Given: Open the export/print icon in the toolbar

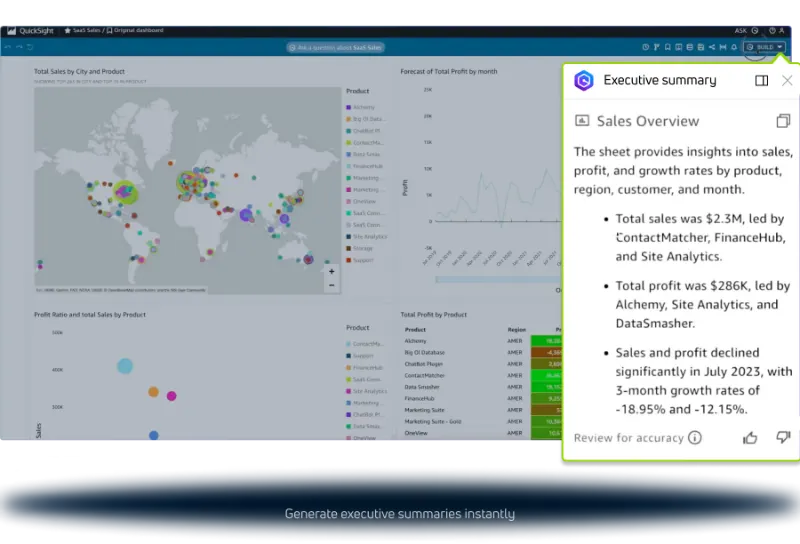Looking at the screenshot, I should (701, 47).
